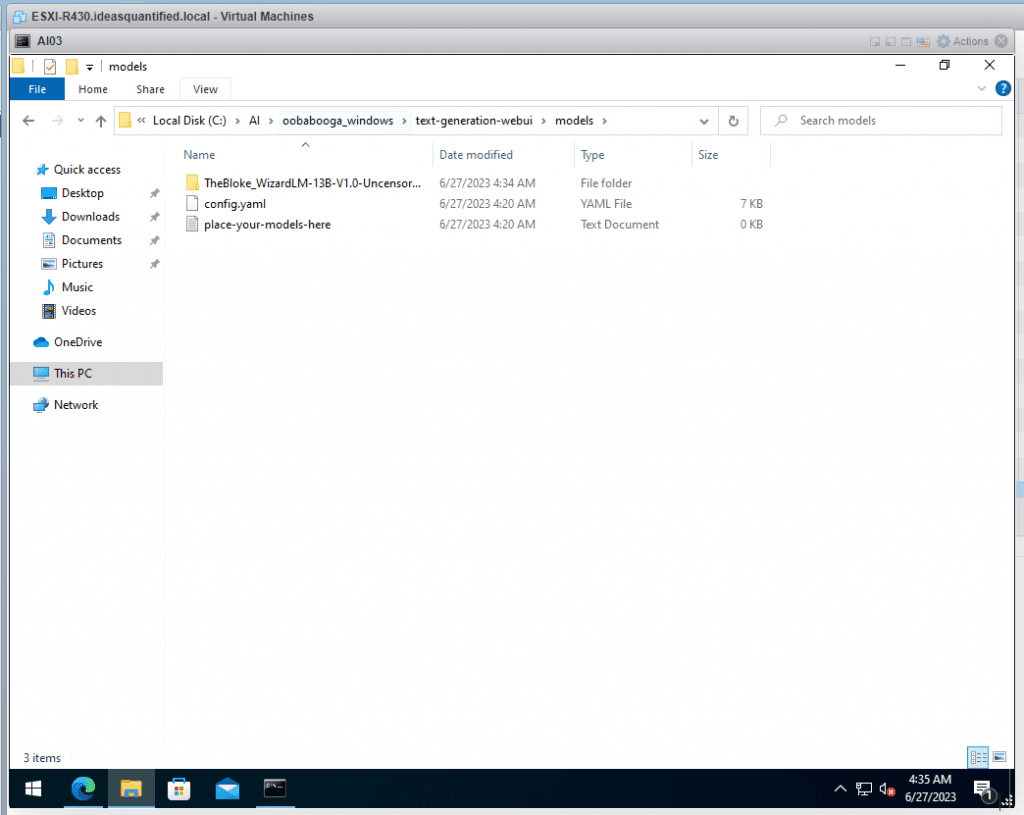The image size is (1024, 815).
Task: Navigate to oobabooga_windows breadcrumb
Action: point(338,121)
